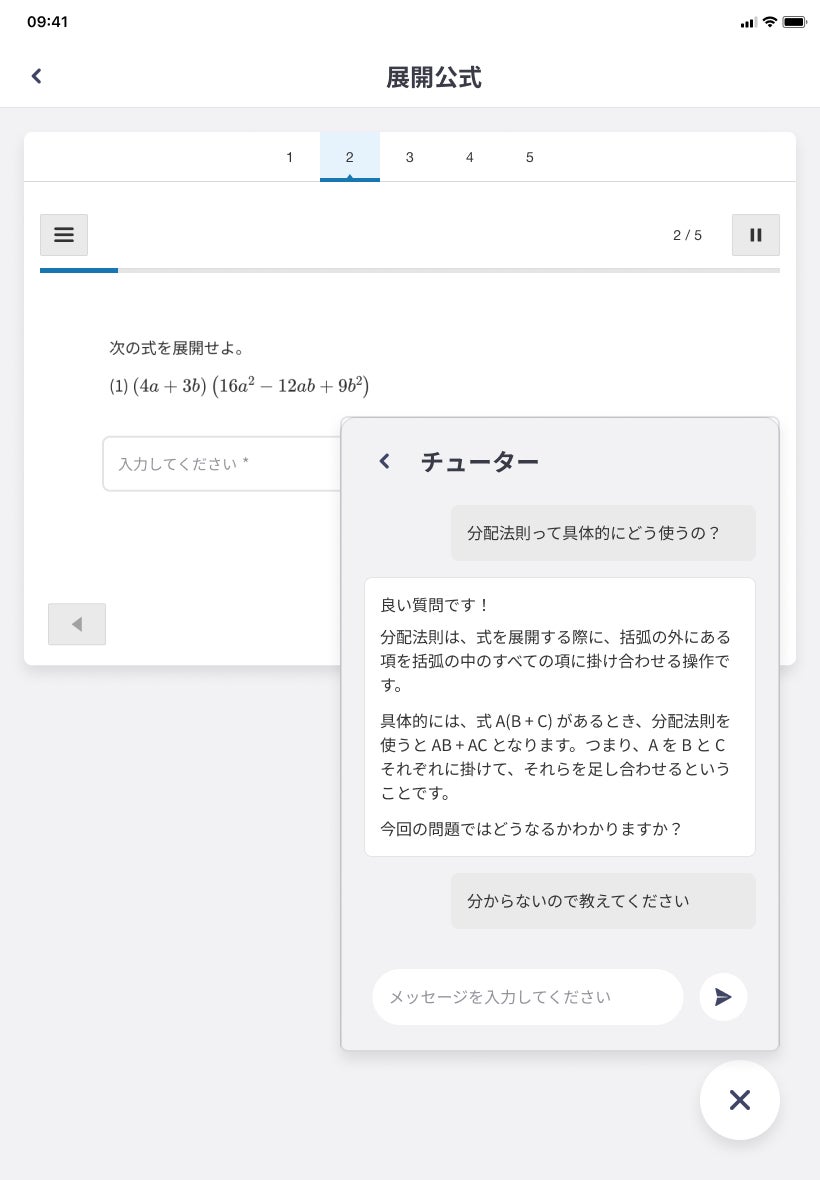Tap the question bubble 分配法則って具体的にどう使うの？
820x1180 pixels.
[x=603, y=532]
